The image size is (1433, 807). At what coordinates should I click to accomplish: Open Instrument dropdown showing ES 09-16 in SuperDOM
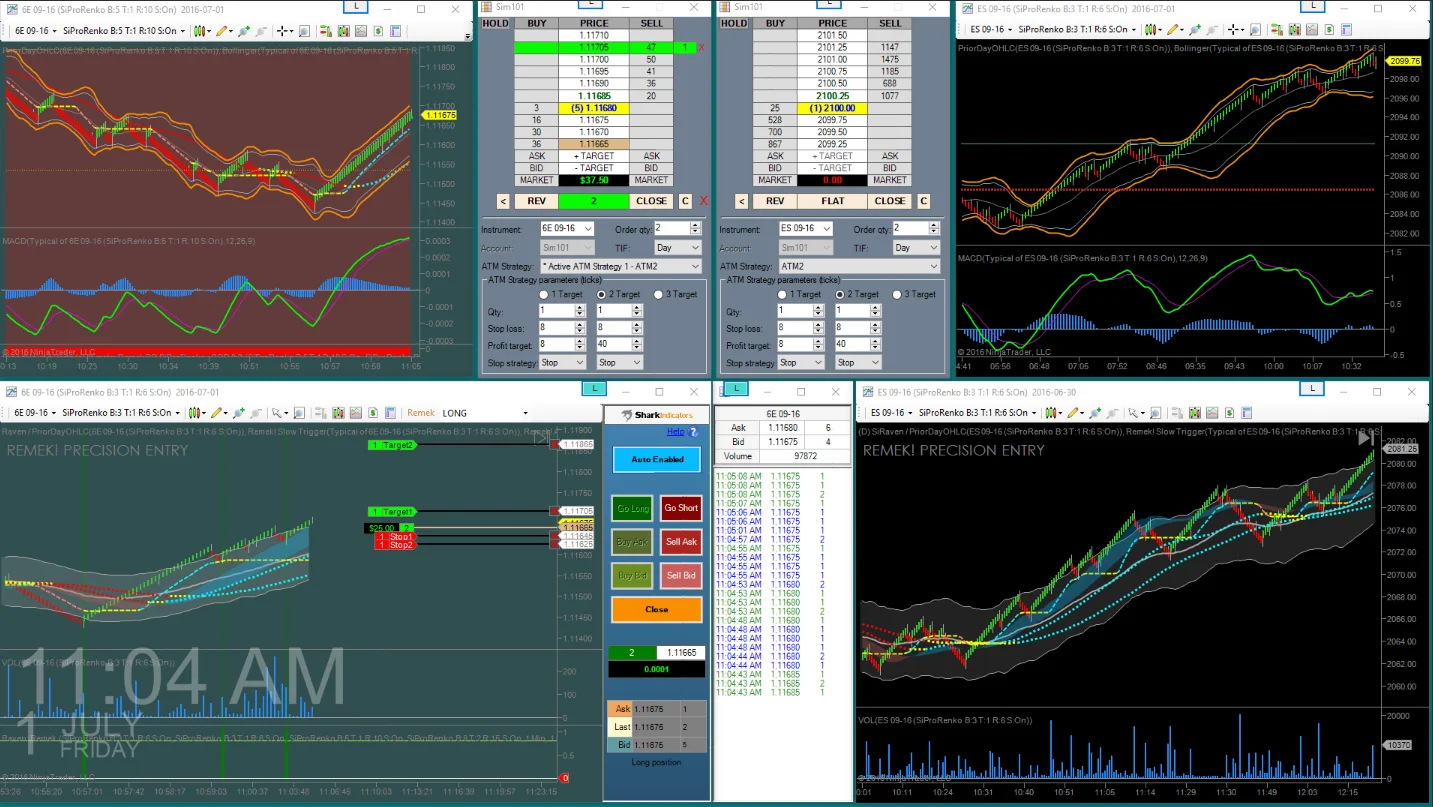(805, 229)
